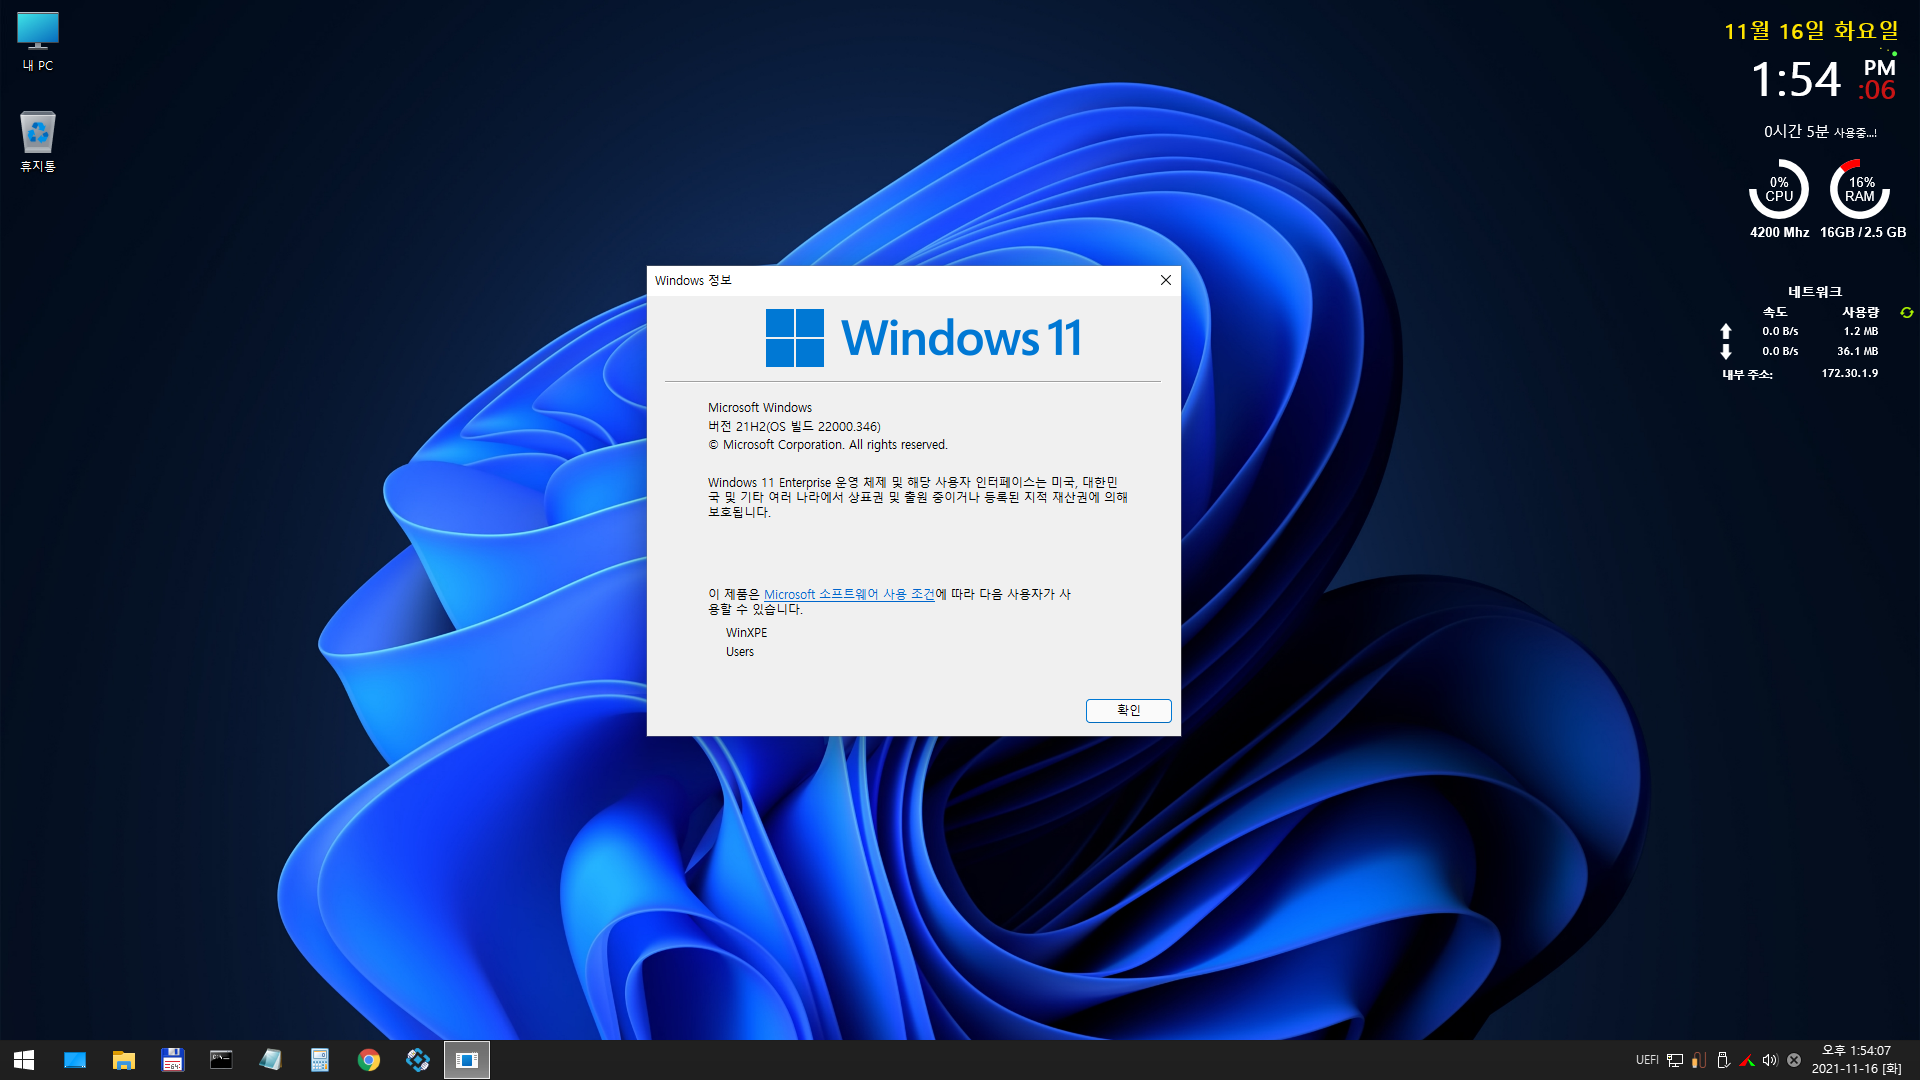The height and width of the screenshot is (1080, 1920).
Task: Click the green refresh icon in network widget
Action: 1907,313
